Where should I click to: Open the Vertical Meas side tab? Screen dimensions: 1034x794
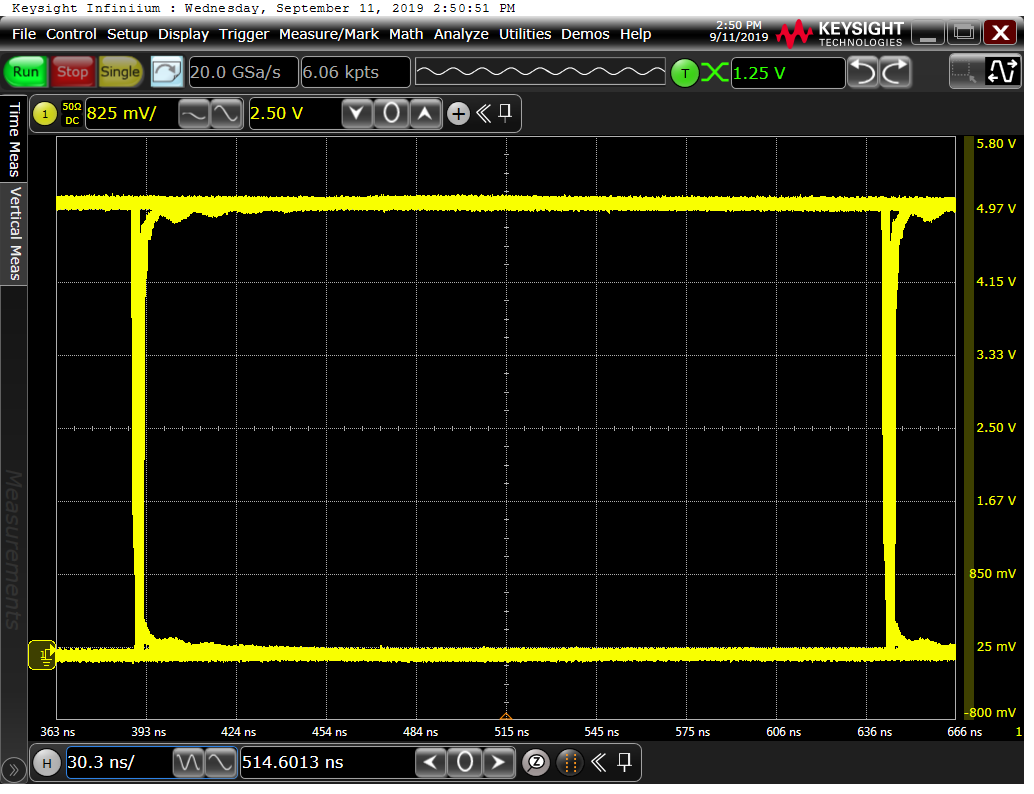tap(14, 233)
